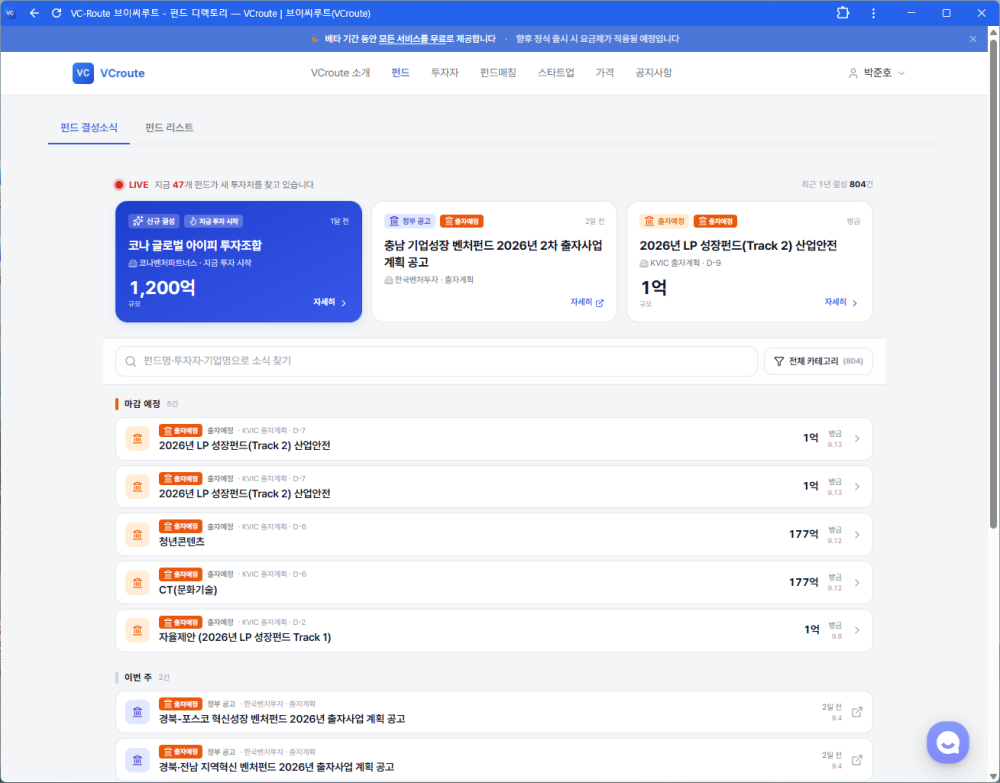This screenshot has height=783, width=1000.
Task: Click the purple icon of 경북·전남 row
Action: pyautogui.click(x=137, y=760)
